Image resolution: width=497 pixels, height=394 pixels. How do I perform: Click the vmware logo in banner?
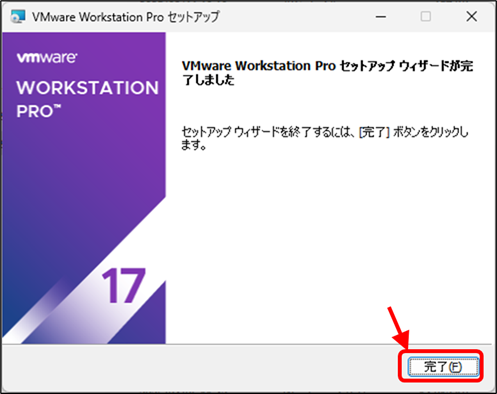coord(47,58)
